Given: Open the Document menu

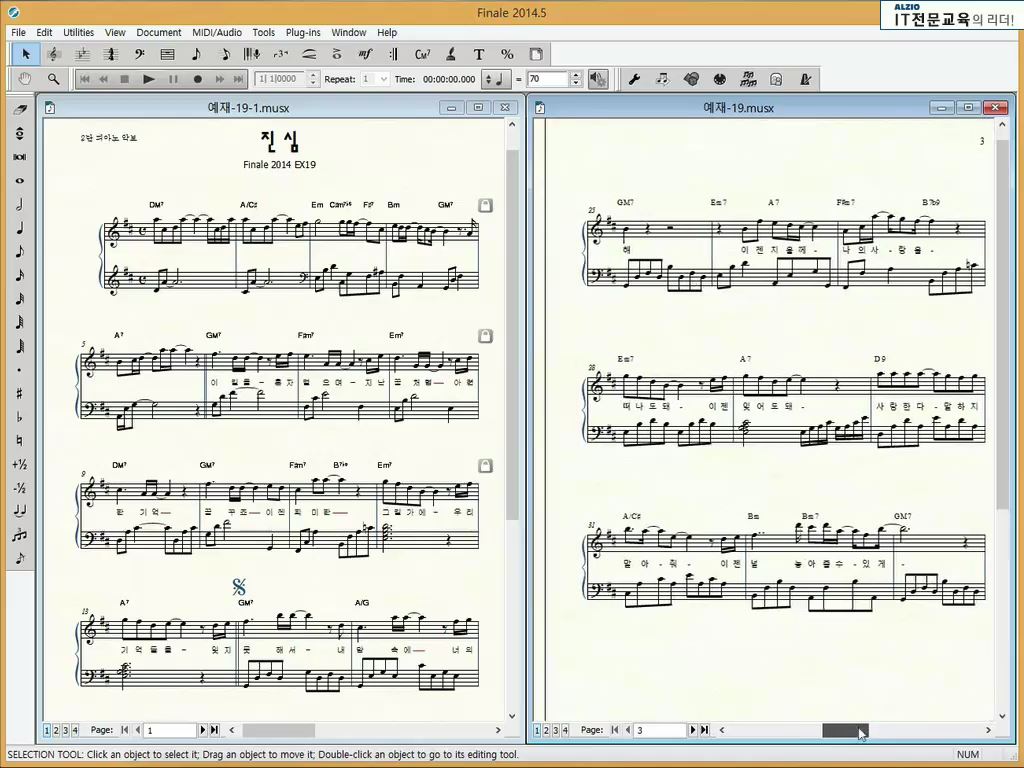Looking at the screenshot, I should pyautogui.click(x=159, y=32).
